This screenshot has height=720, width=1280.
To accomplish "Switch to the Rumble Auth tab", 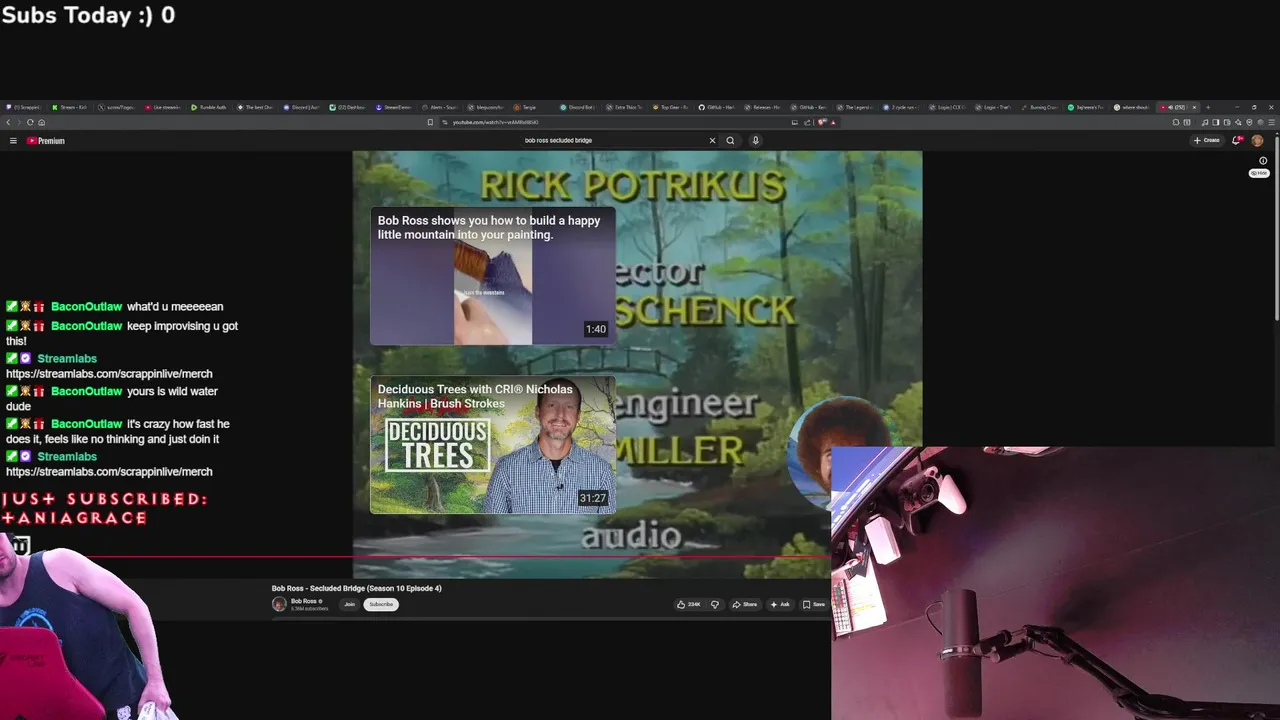I will coord(209,107).
